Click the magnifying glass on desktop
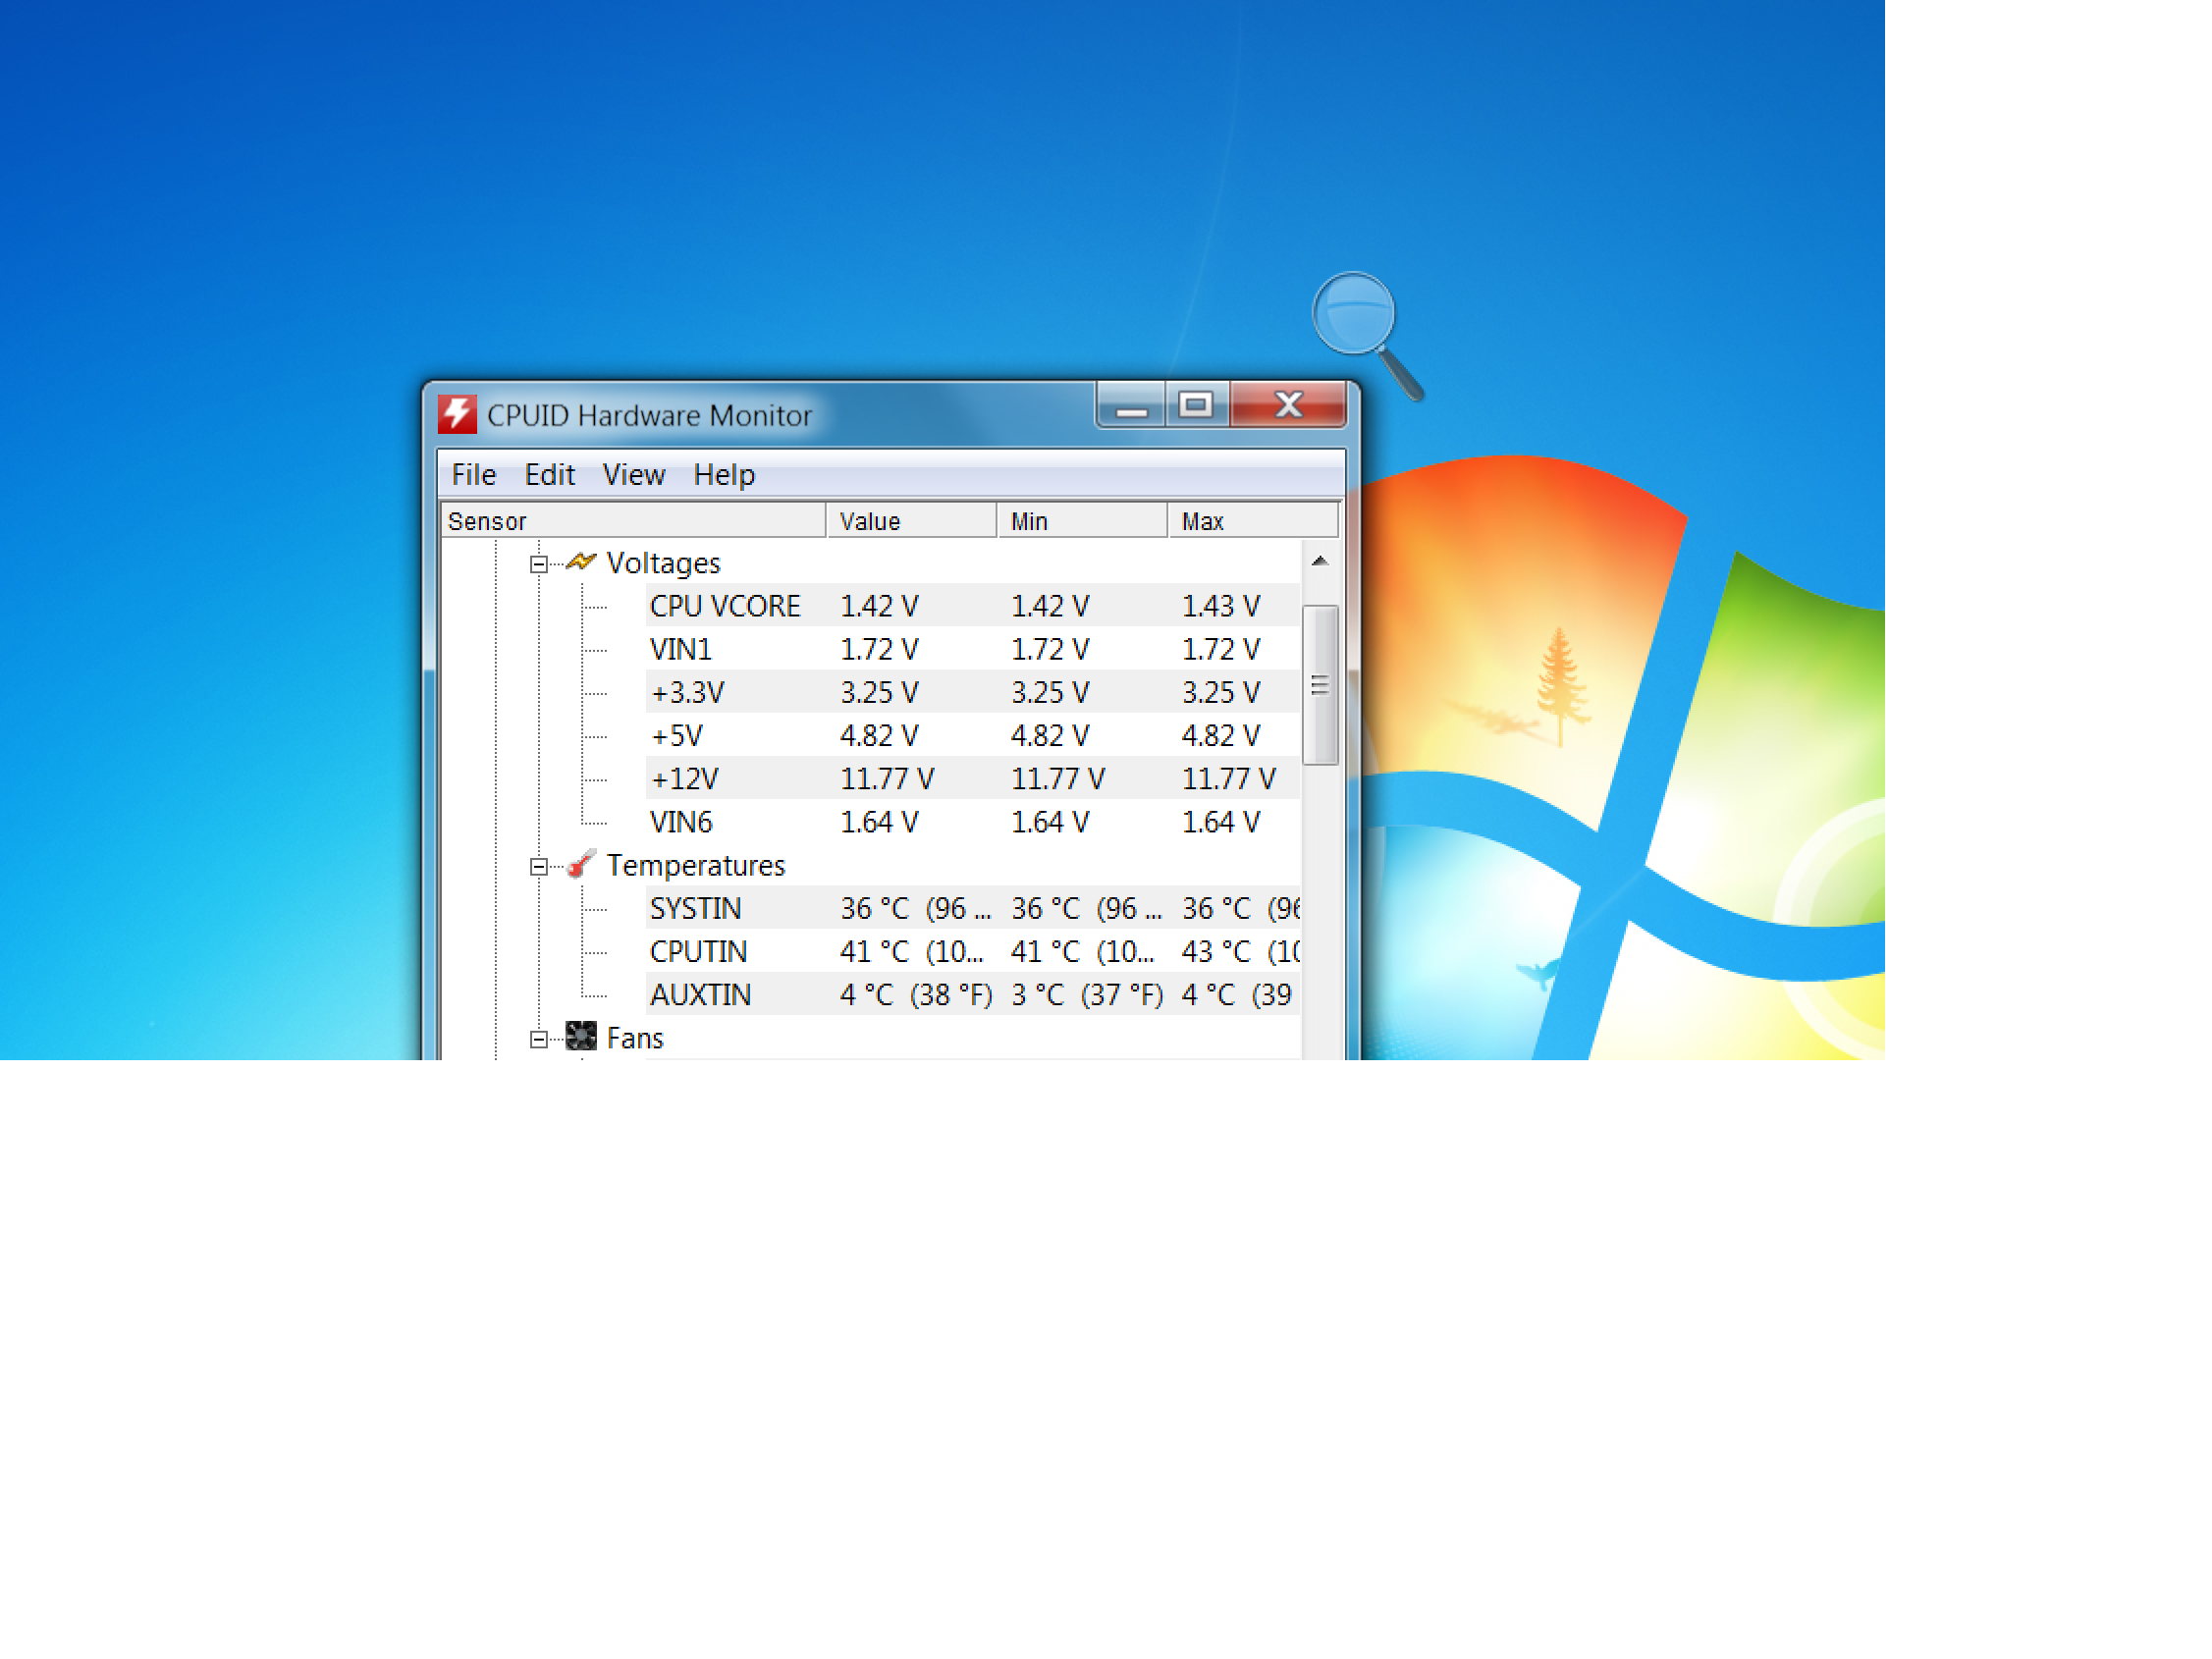This screenshot has height=1659, width=2212. click(x=1366, y=335)
